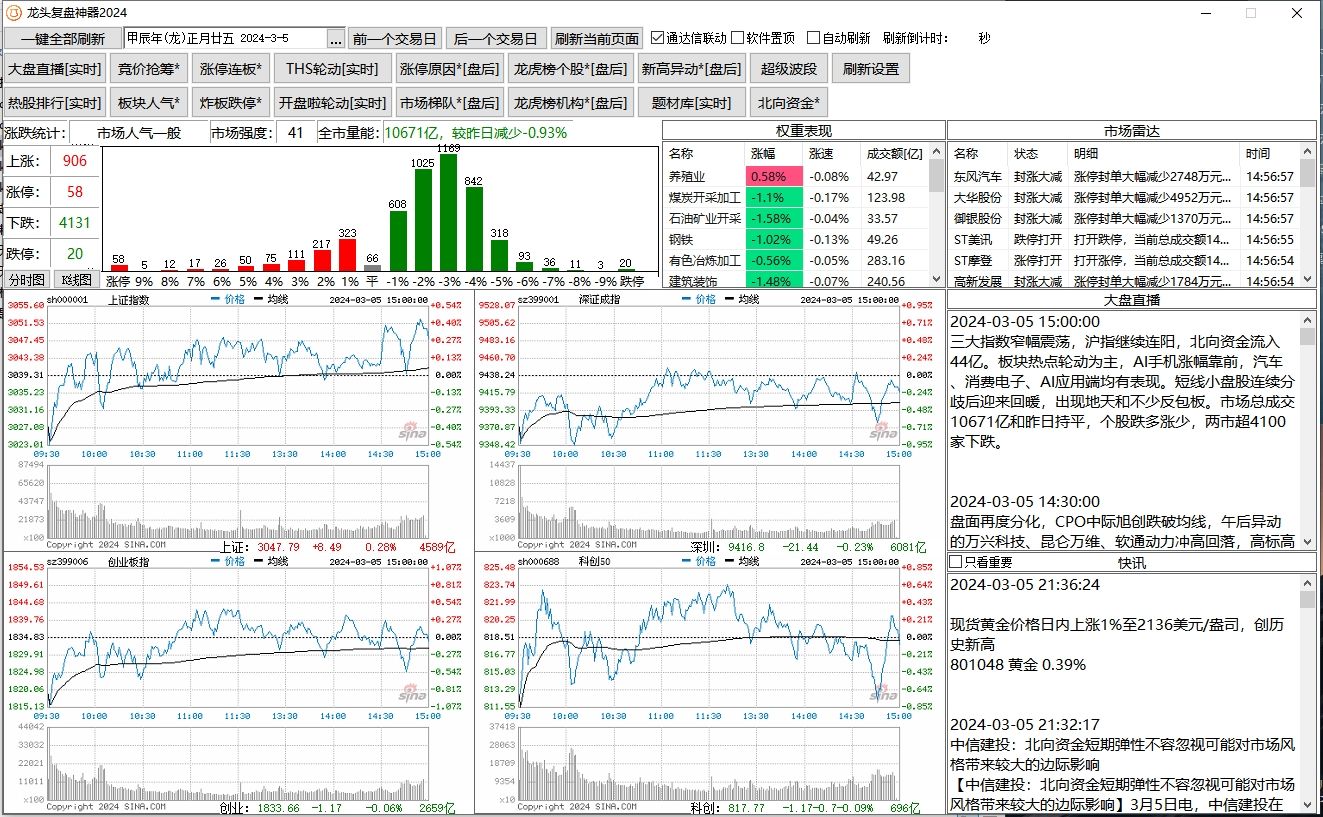Click the 上涨 count 906
The width and height of the screenshot is (1323, 817).
pos(74,161)
